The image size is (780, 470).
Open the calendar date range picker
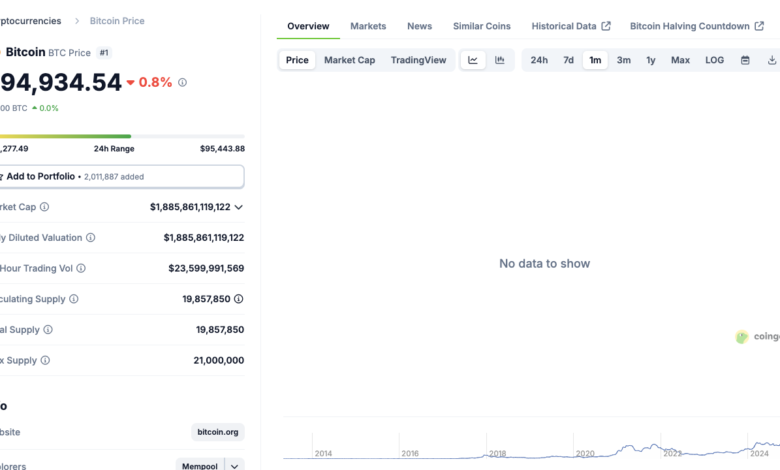coord(745,60)
